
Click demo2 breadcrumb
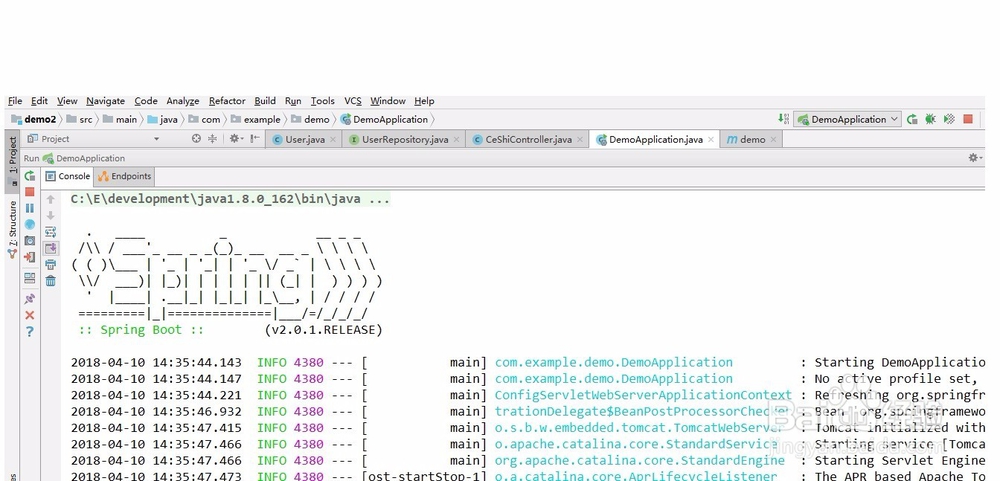[34, 119]
